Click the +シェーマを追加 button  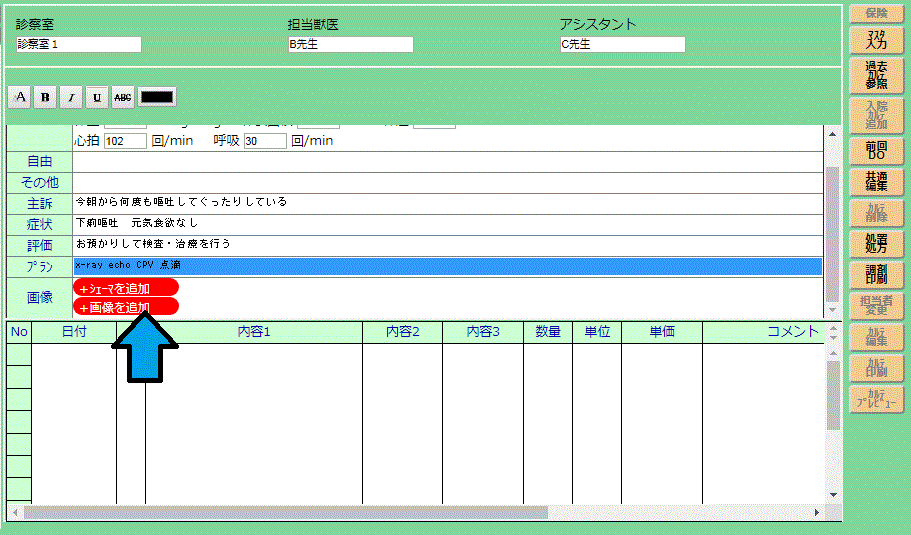coord(125,288)
